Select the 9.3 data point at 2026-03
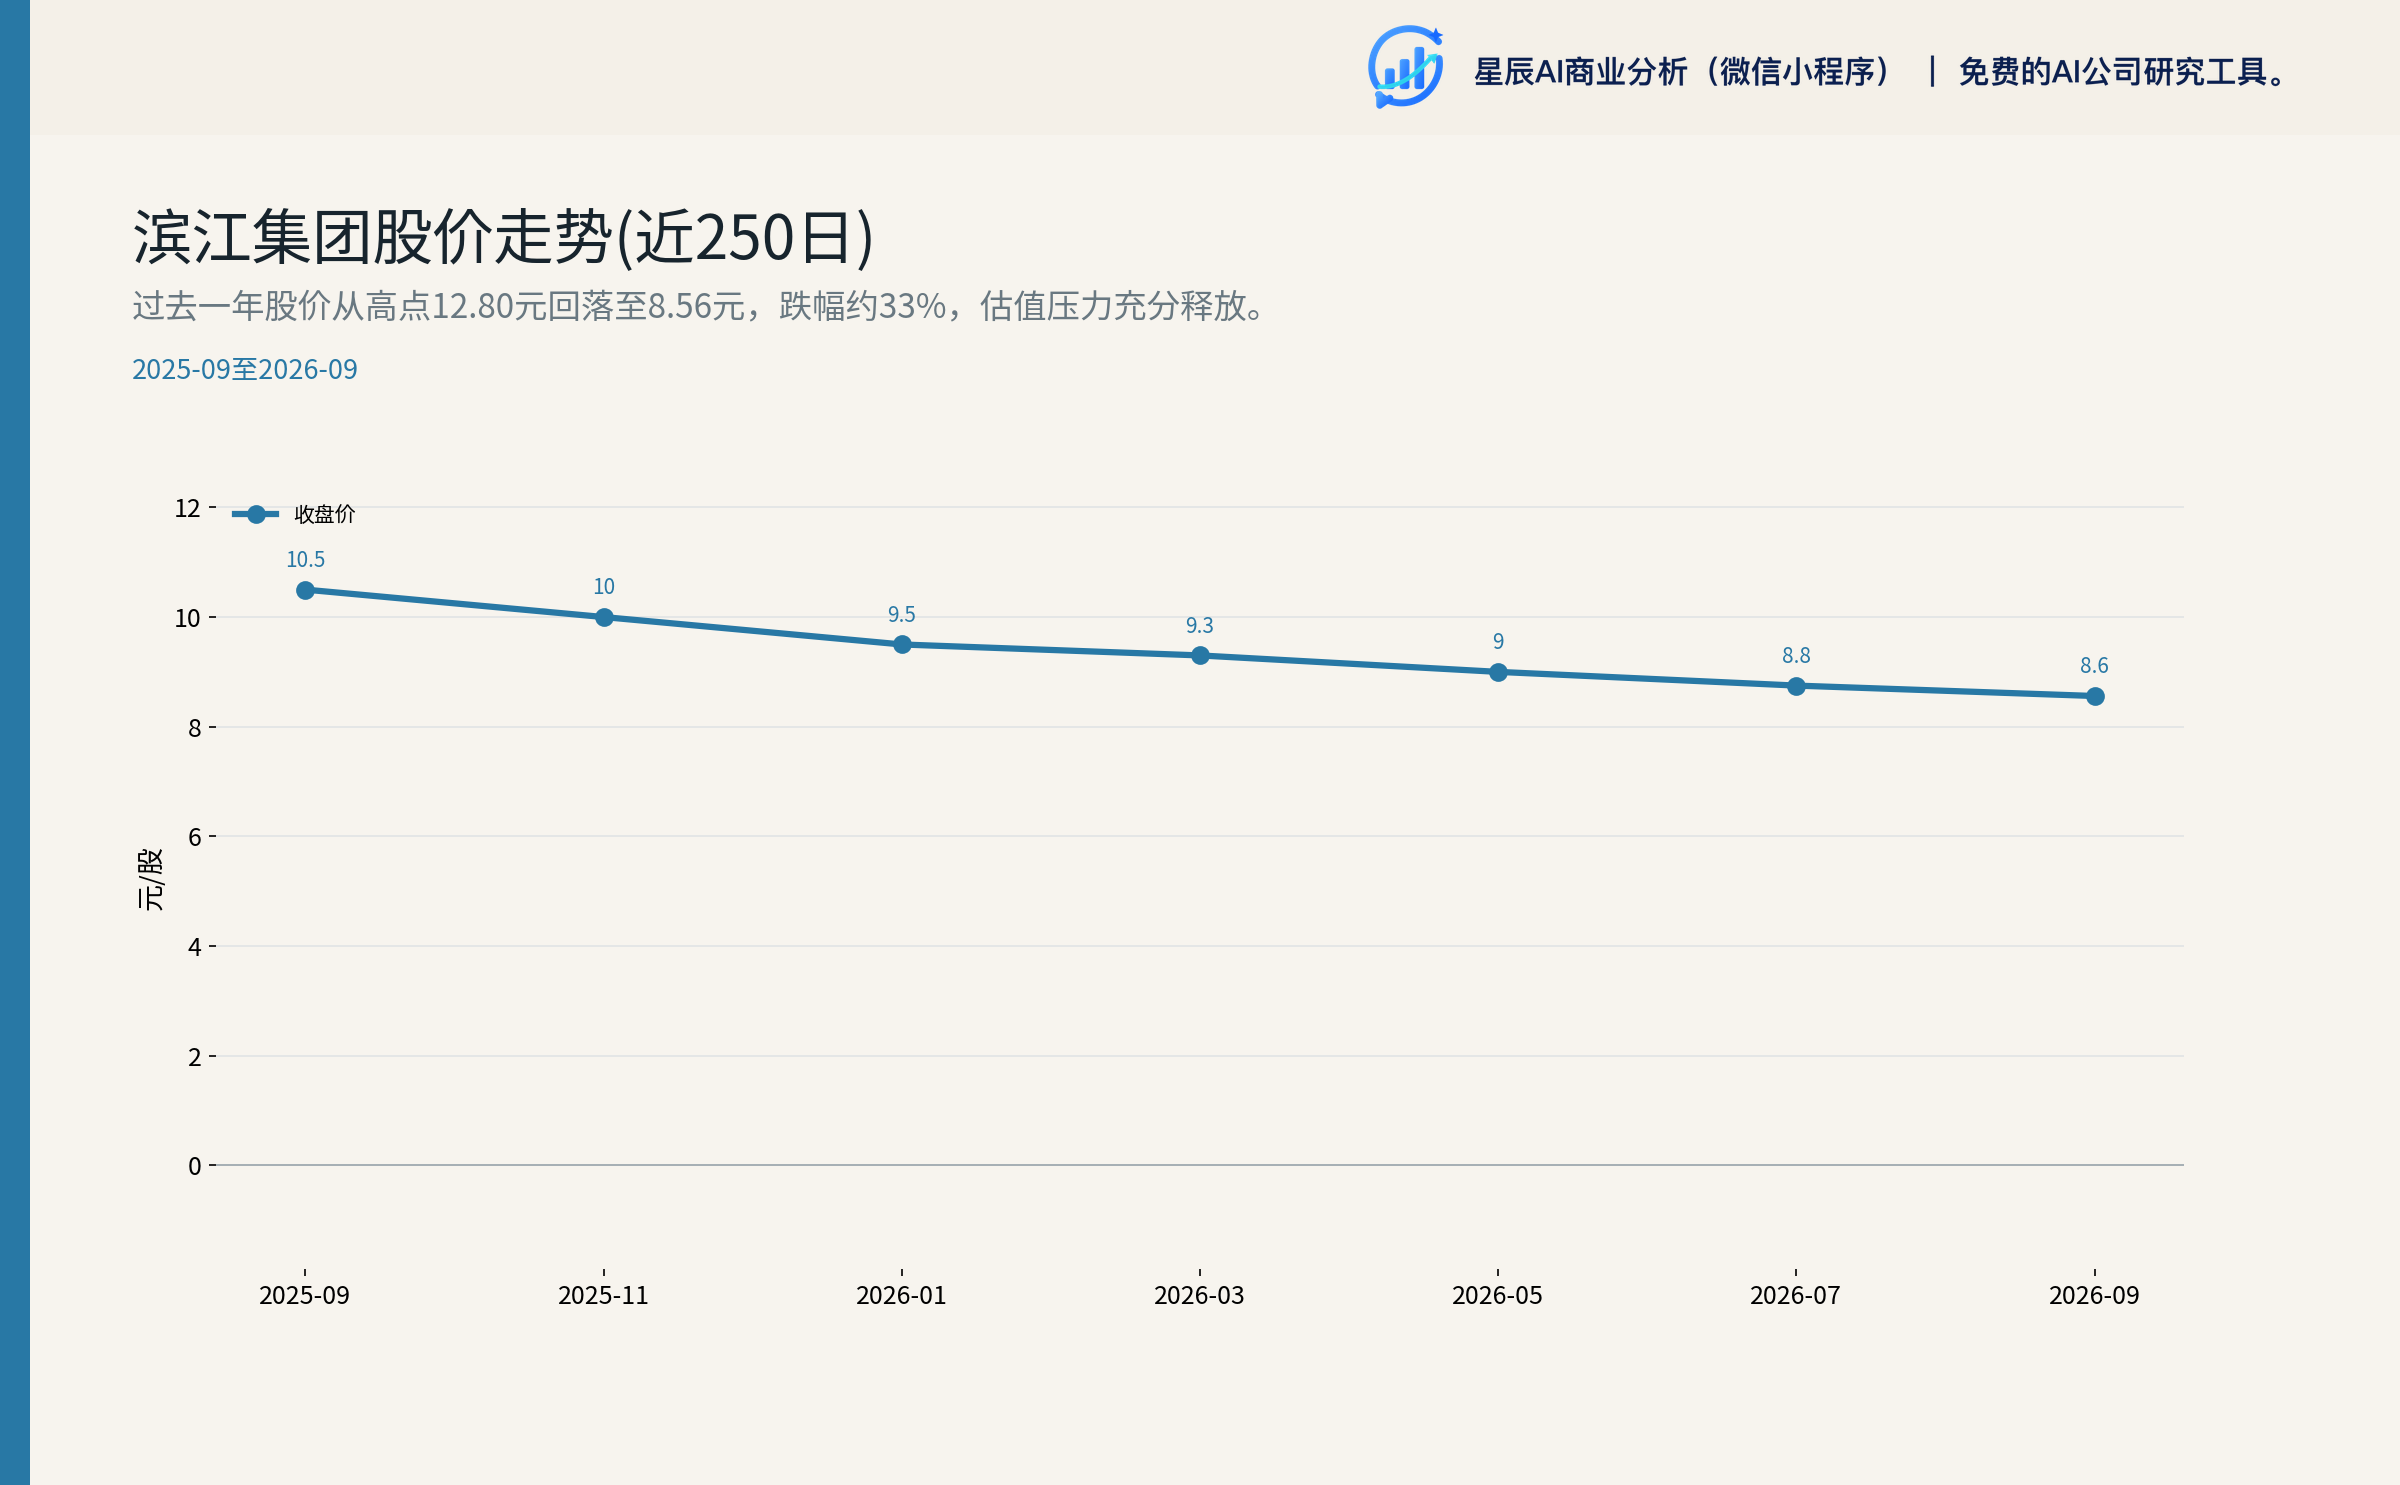 click(1200, 655)
